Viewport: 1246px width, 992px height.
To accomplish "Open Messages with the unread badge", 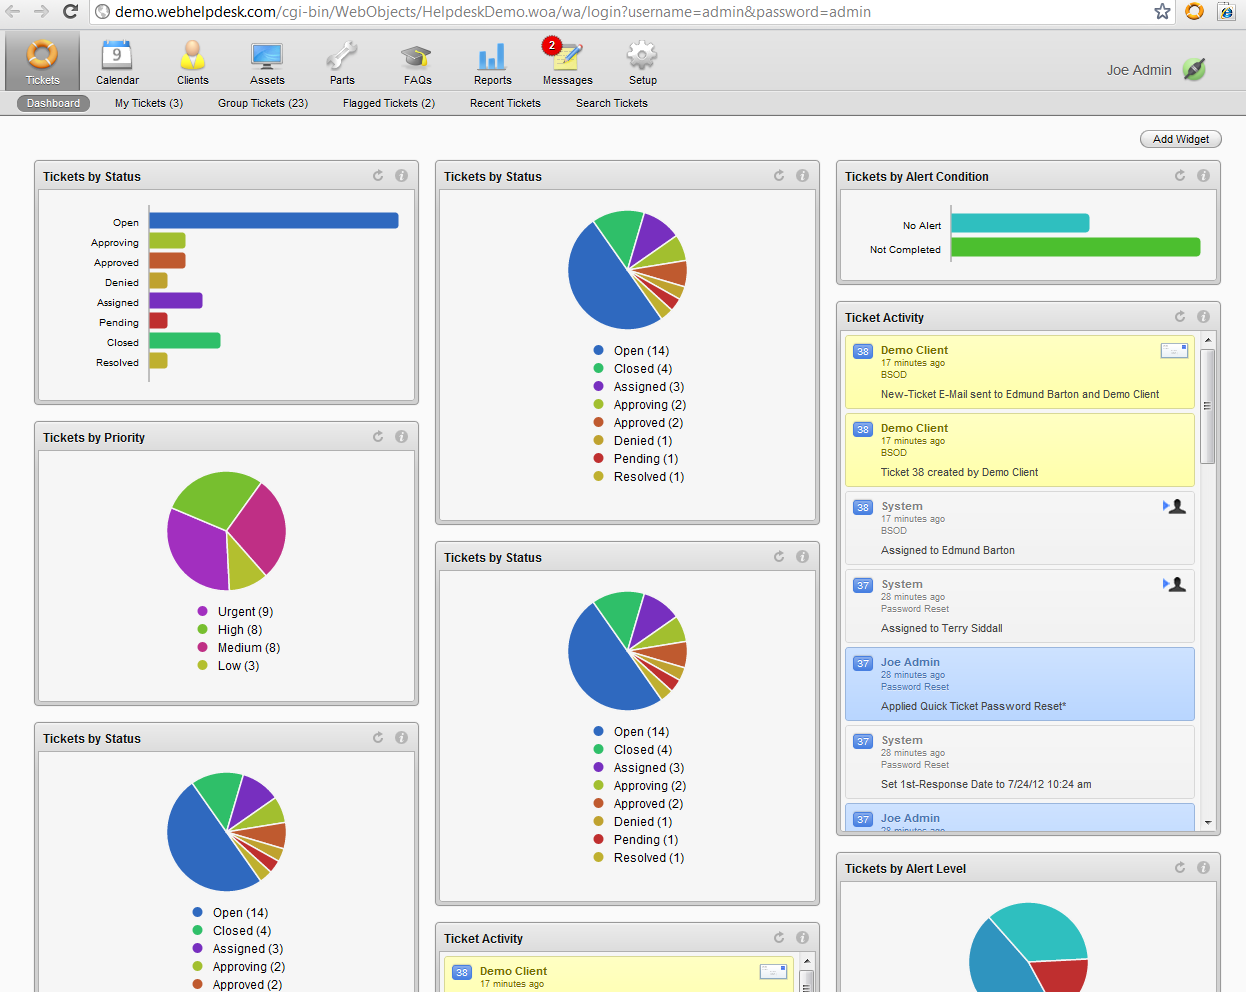I will 566,60.
